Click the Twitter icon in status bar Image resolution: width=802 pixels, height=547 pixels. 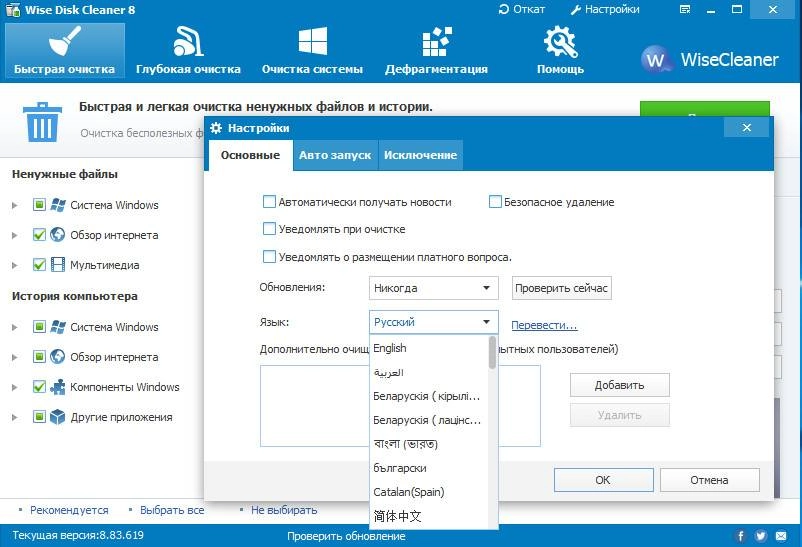click(761, 536)
